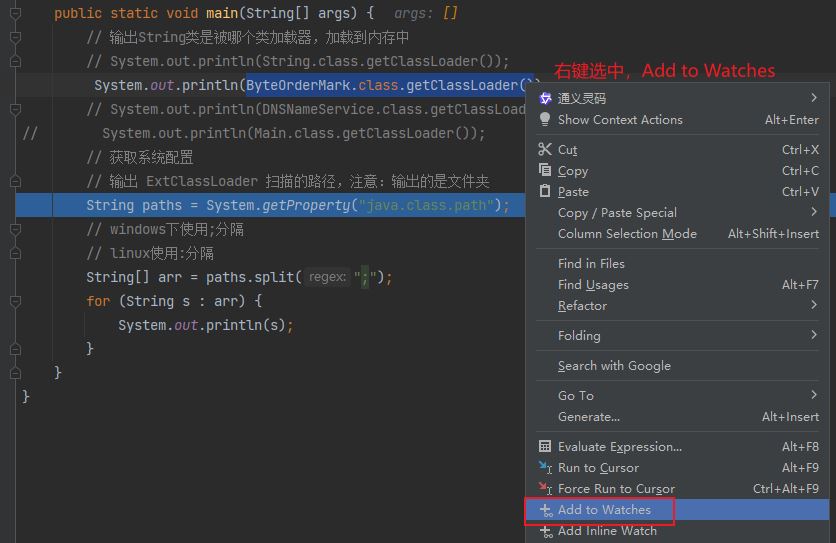Click the Evaluate Expression calculator icon
Screen dimensions: 836x543
click(545, 446)
